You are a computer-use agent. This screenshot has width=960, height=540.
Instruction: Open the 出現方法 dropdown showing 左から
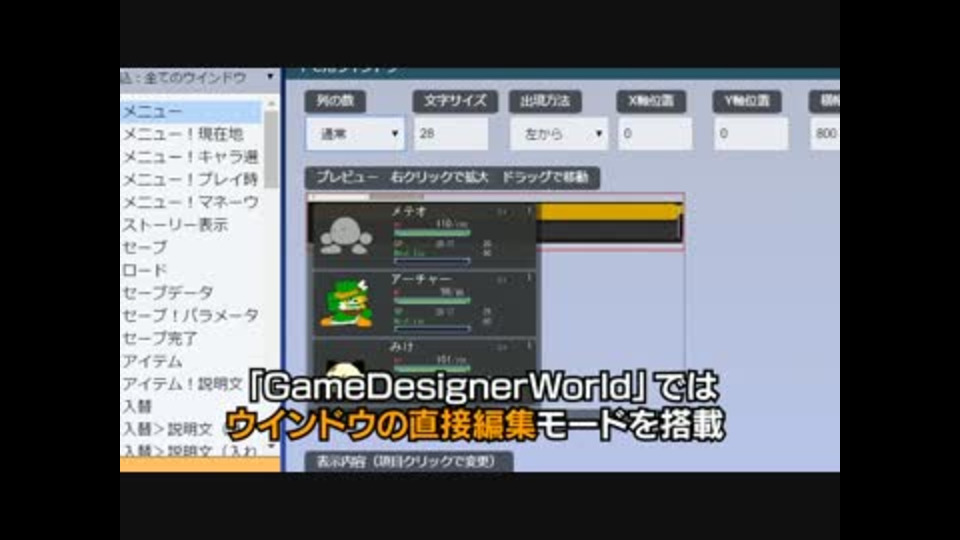[559, 134]
